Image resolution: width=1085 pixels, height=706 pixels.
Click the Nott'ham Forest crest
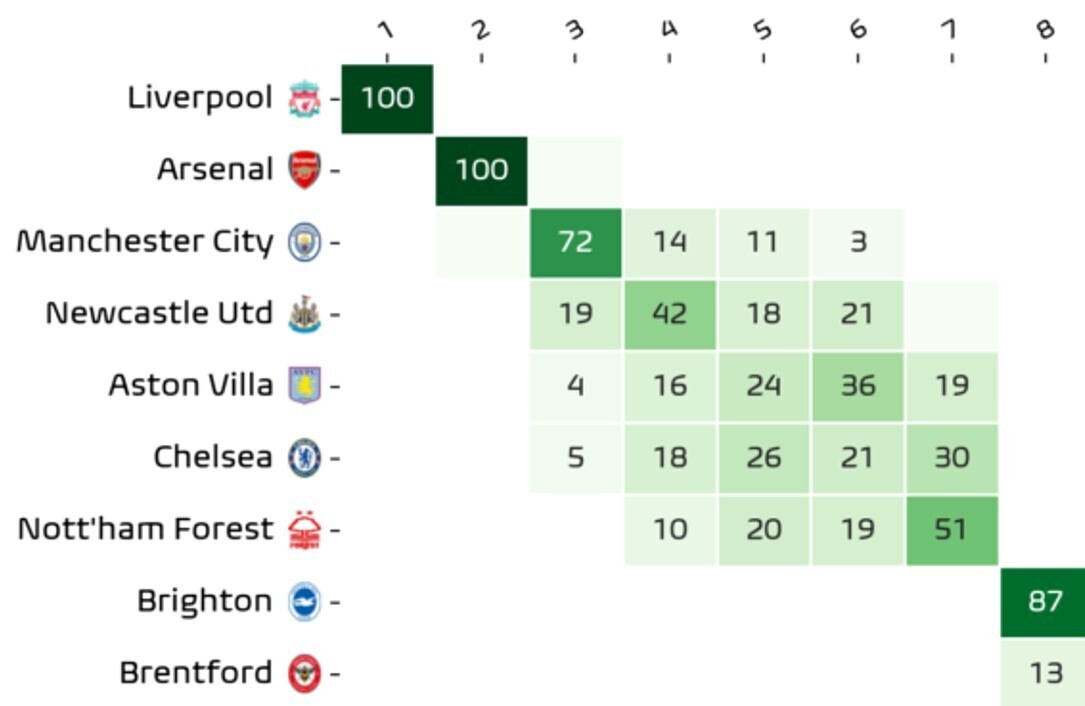pyautogui.click(x=304, y=530)
